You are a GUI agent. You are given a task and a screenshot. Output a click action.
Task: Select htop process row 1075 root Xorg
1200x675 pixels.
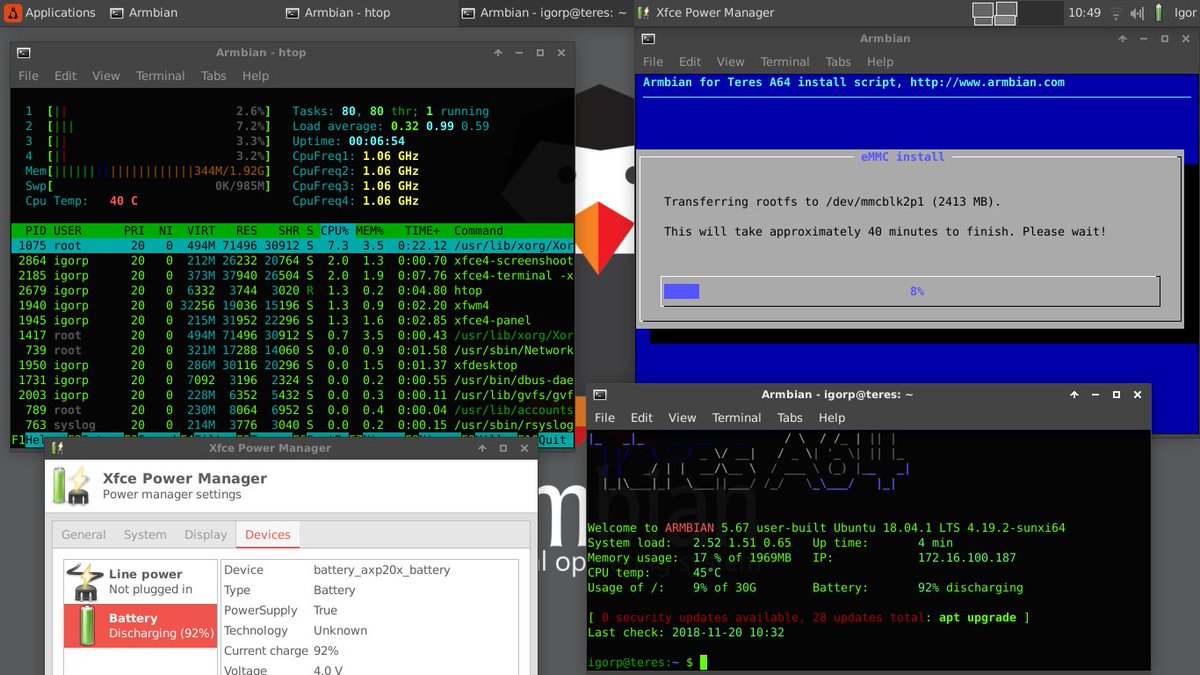tap(293, 246)
